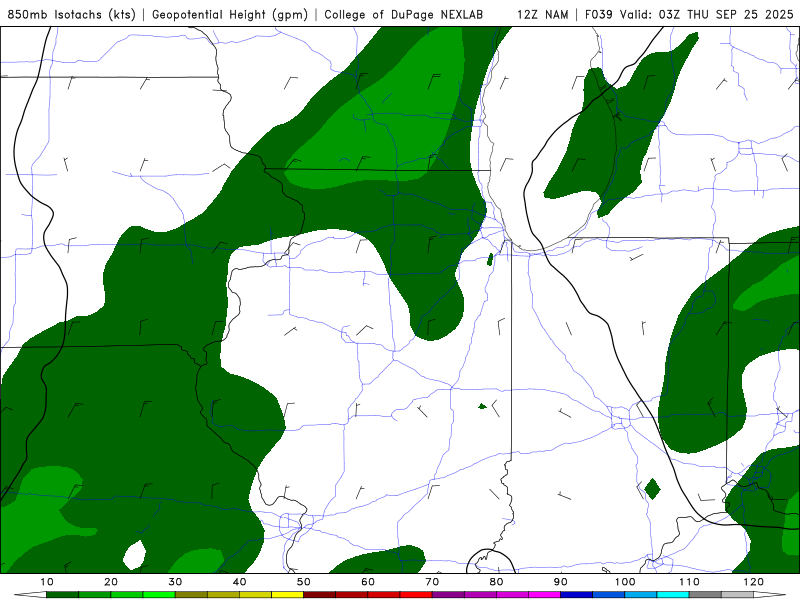Click the legend value 80

click(x=496, y=582)
